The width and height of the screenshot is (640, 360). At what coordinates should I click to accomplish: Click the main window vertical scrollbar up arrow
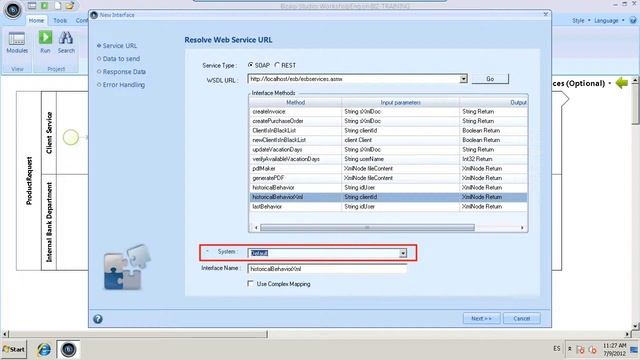[x=635, y=80]
